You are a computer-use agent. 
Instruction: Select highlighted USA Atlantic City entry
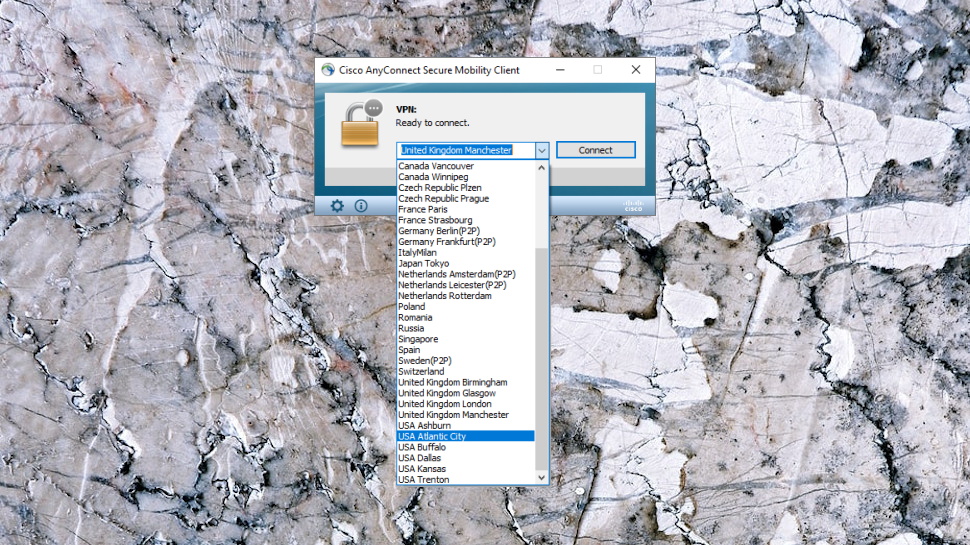coord(466,437)
